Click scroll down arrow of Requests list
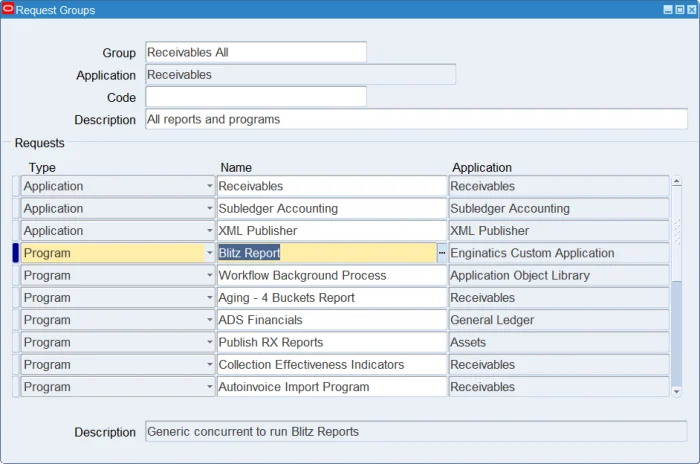The width and height of the screenshot is (700, 464). (676, 392)
